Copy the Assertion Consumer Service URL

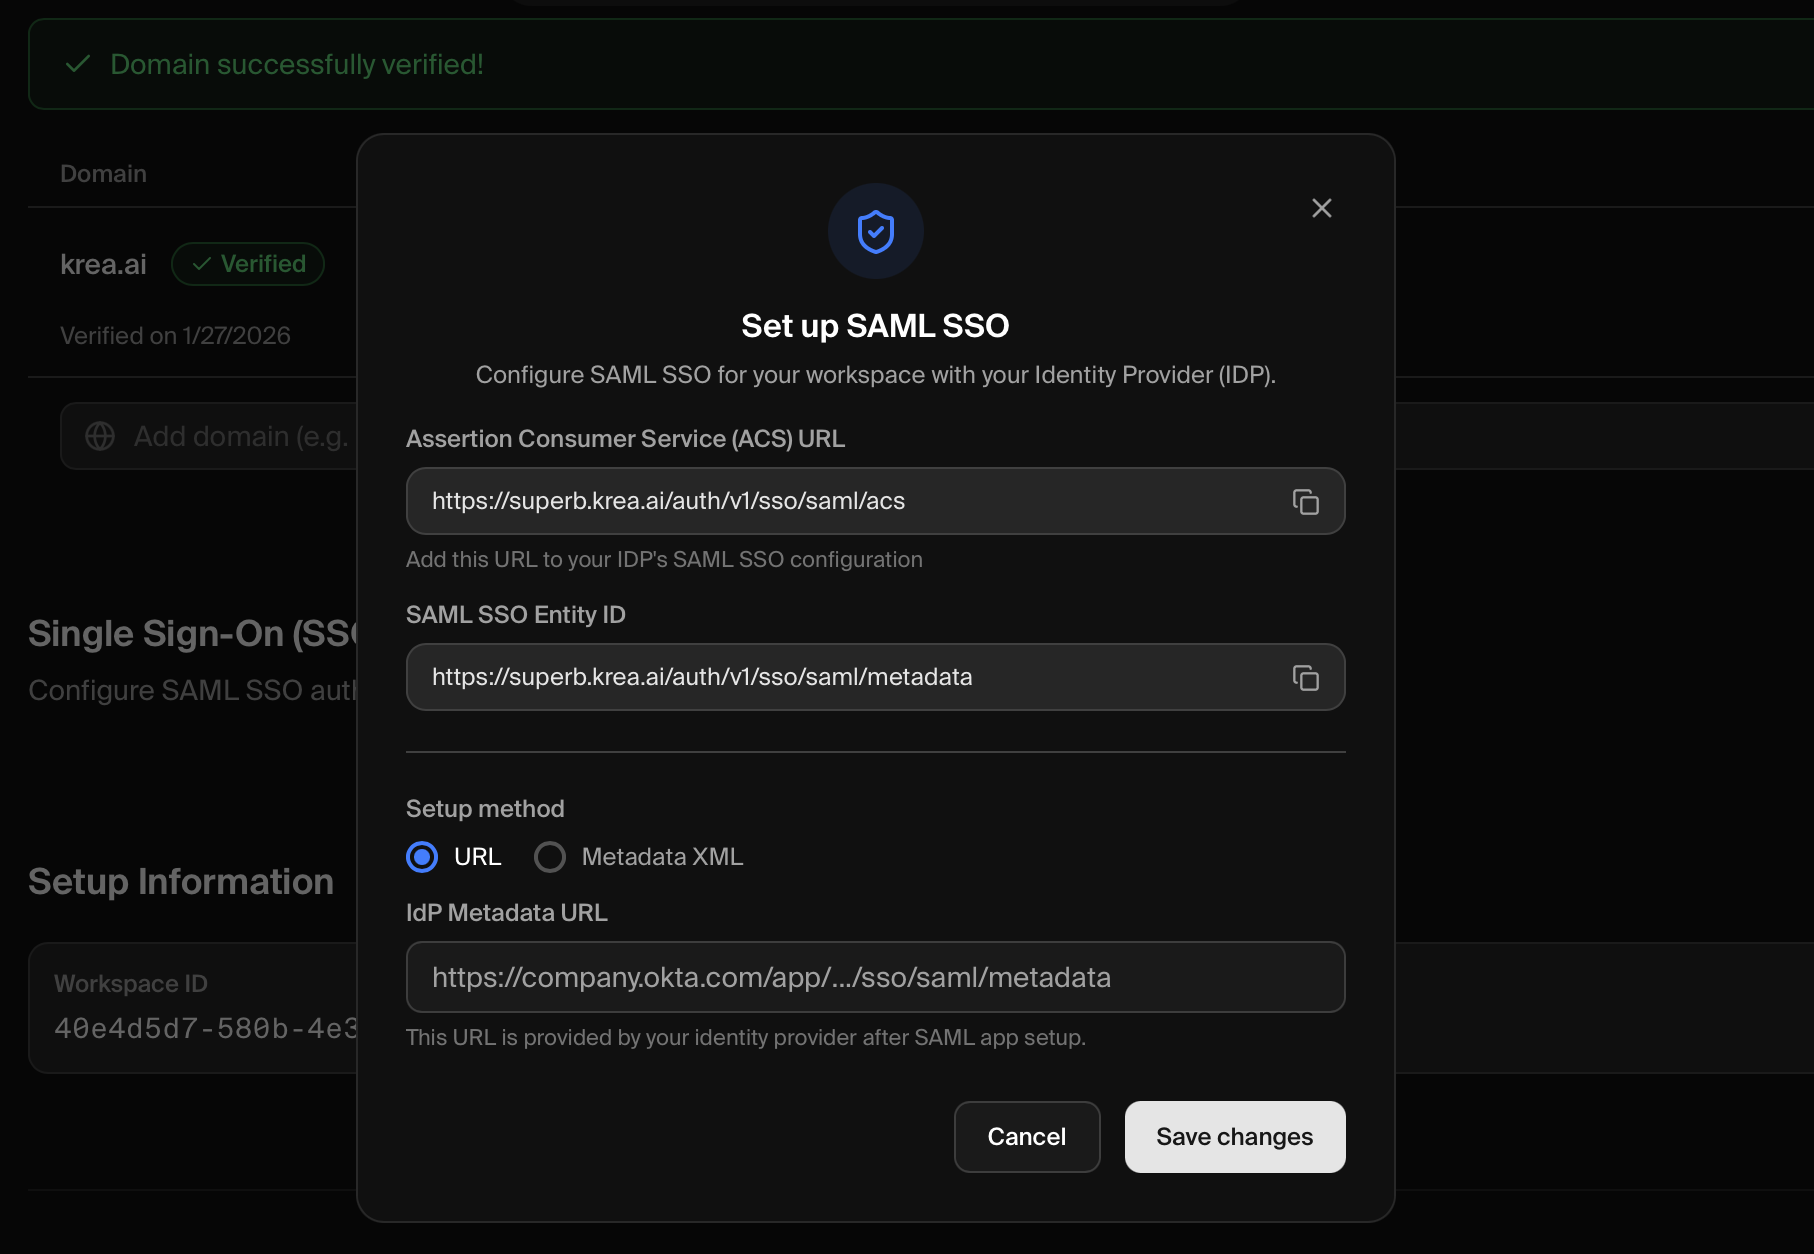click(1305, 501)
